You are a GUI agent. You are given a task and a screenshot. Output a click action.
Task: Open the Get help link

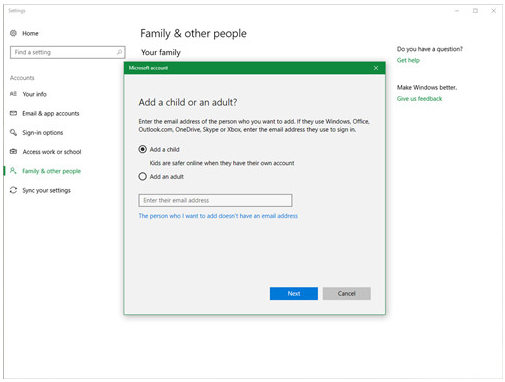[x=408, y=60]
